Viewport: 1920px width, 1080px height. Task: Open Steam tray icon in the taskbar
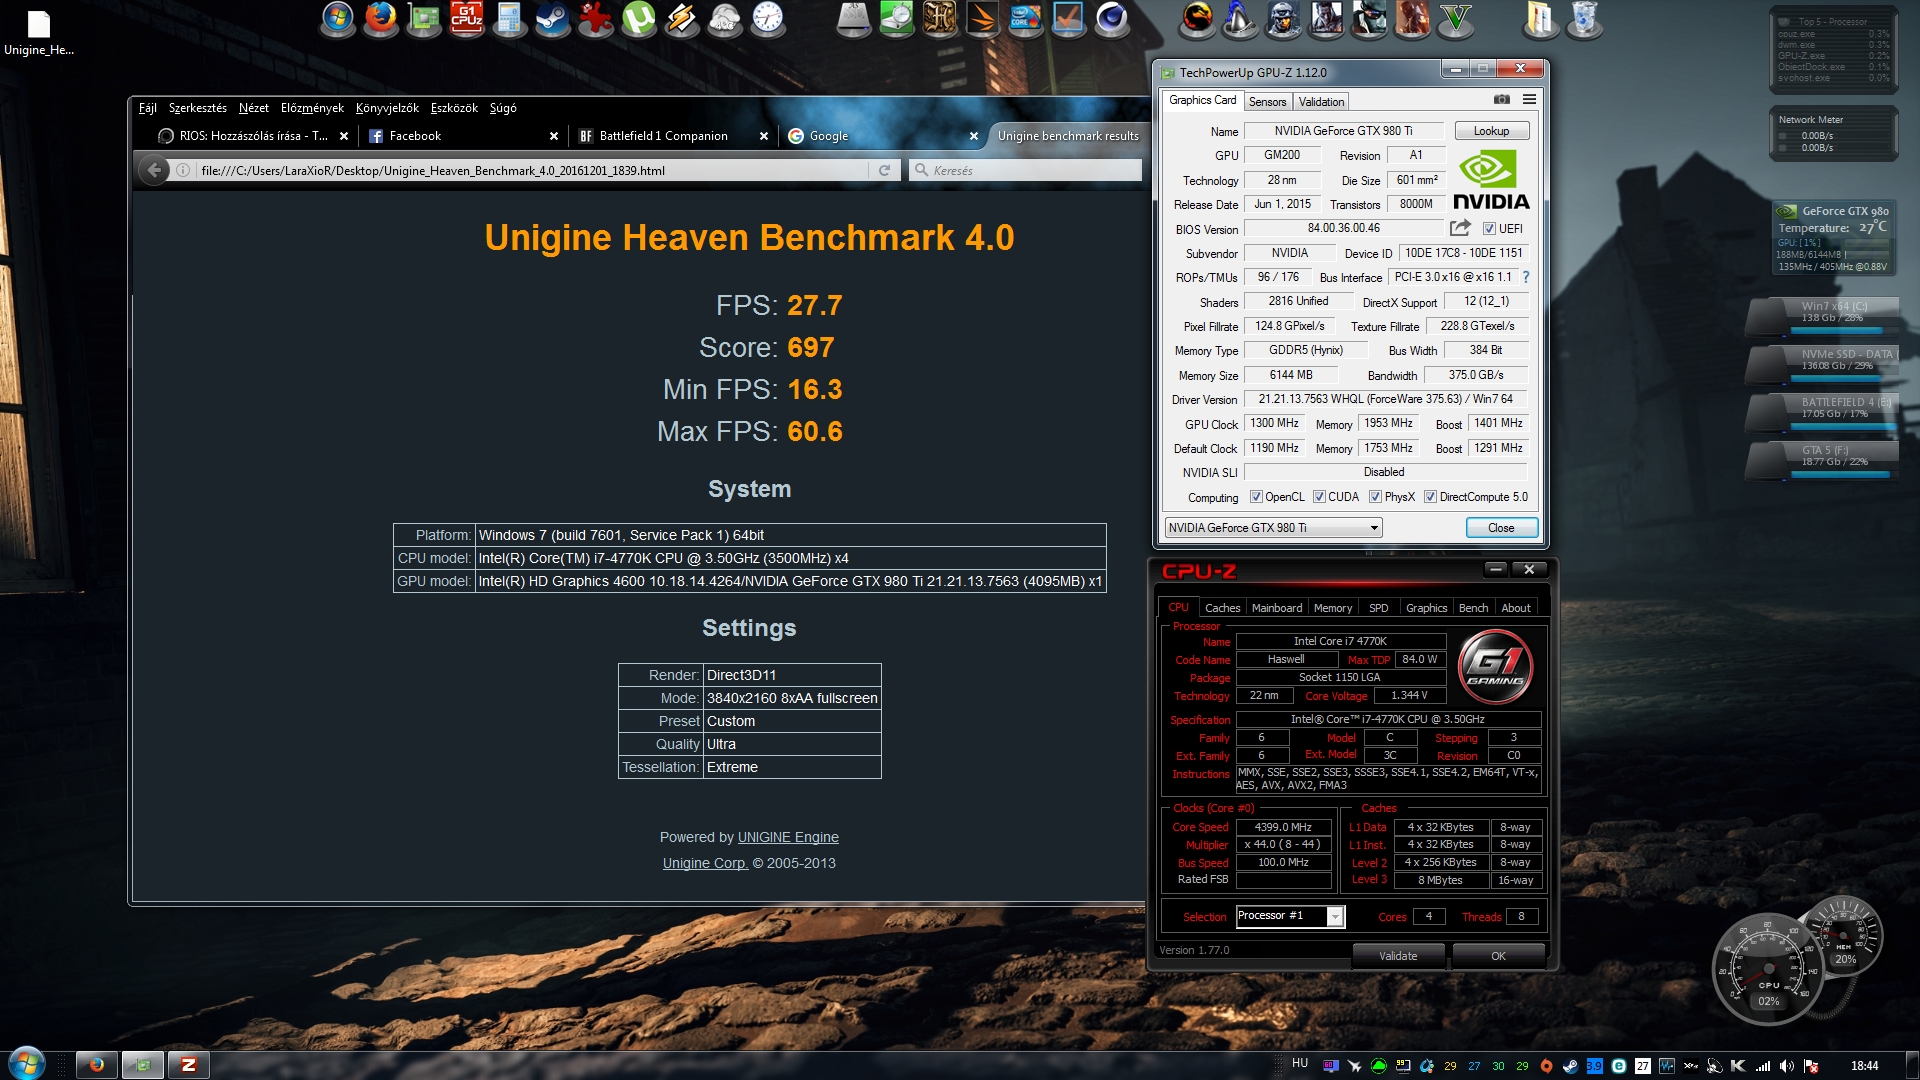pos(1570,1066)
